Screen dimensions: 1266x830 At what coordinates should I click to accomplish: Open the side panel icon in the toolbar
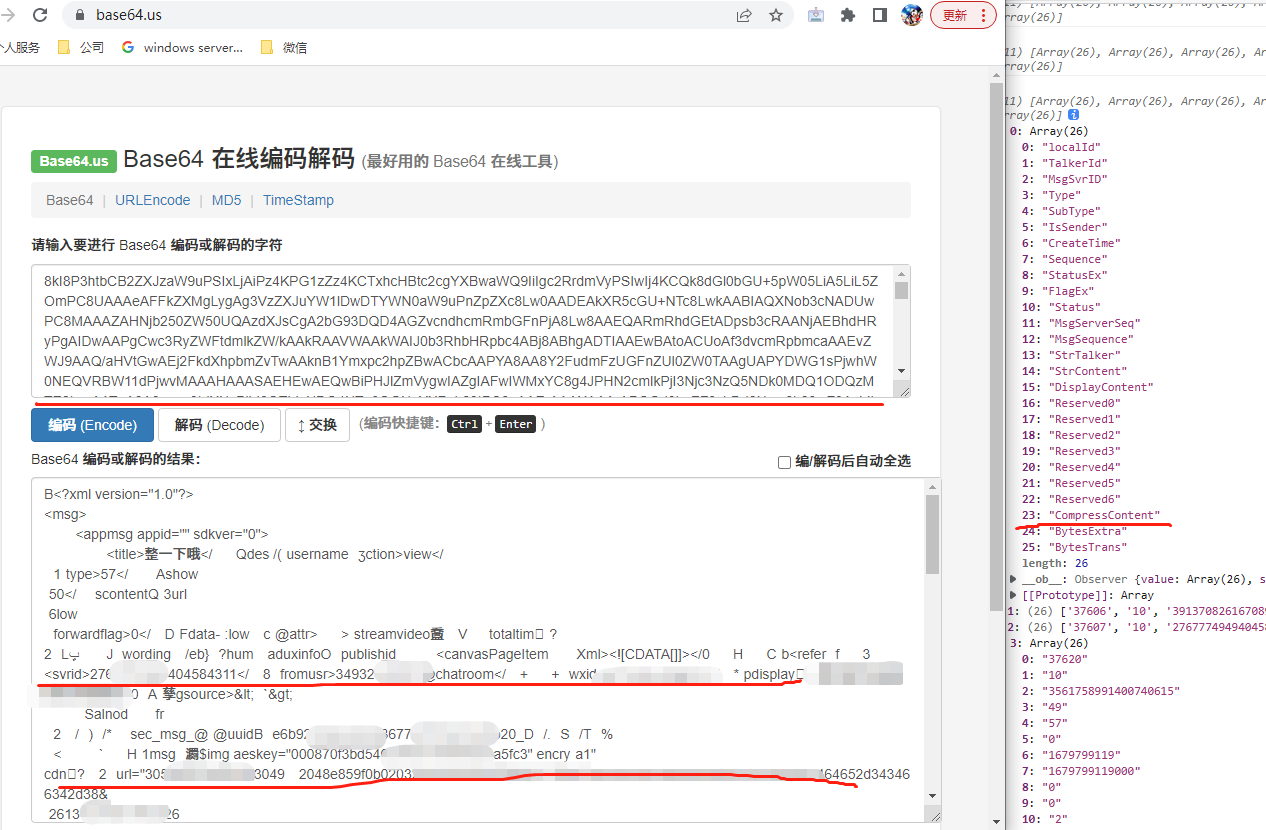point(880,15)
